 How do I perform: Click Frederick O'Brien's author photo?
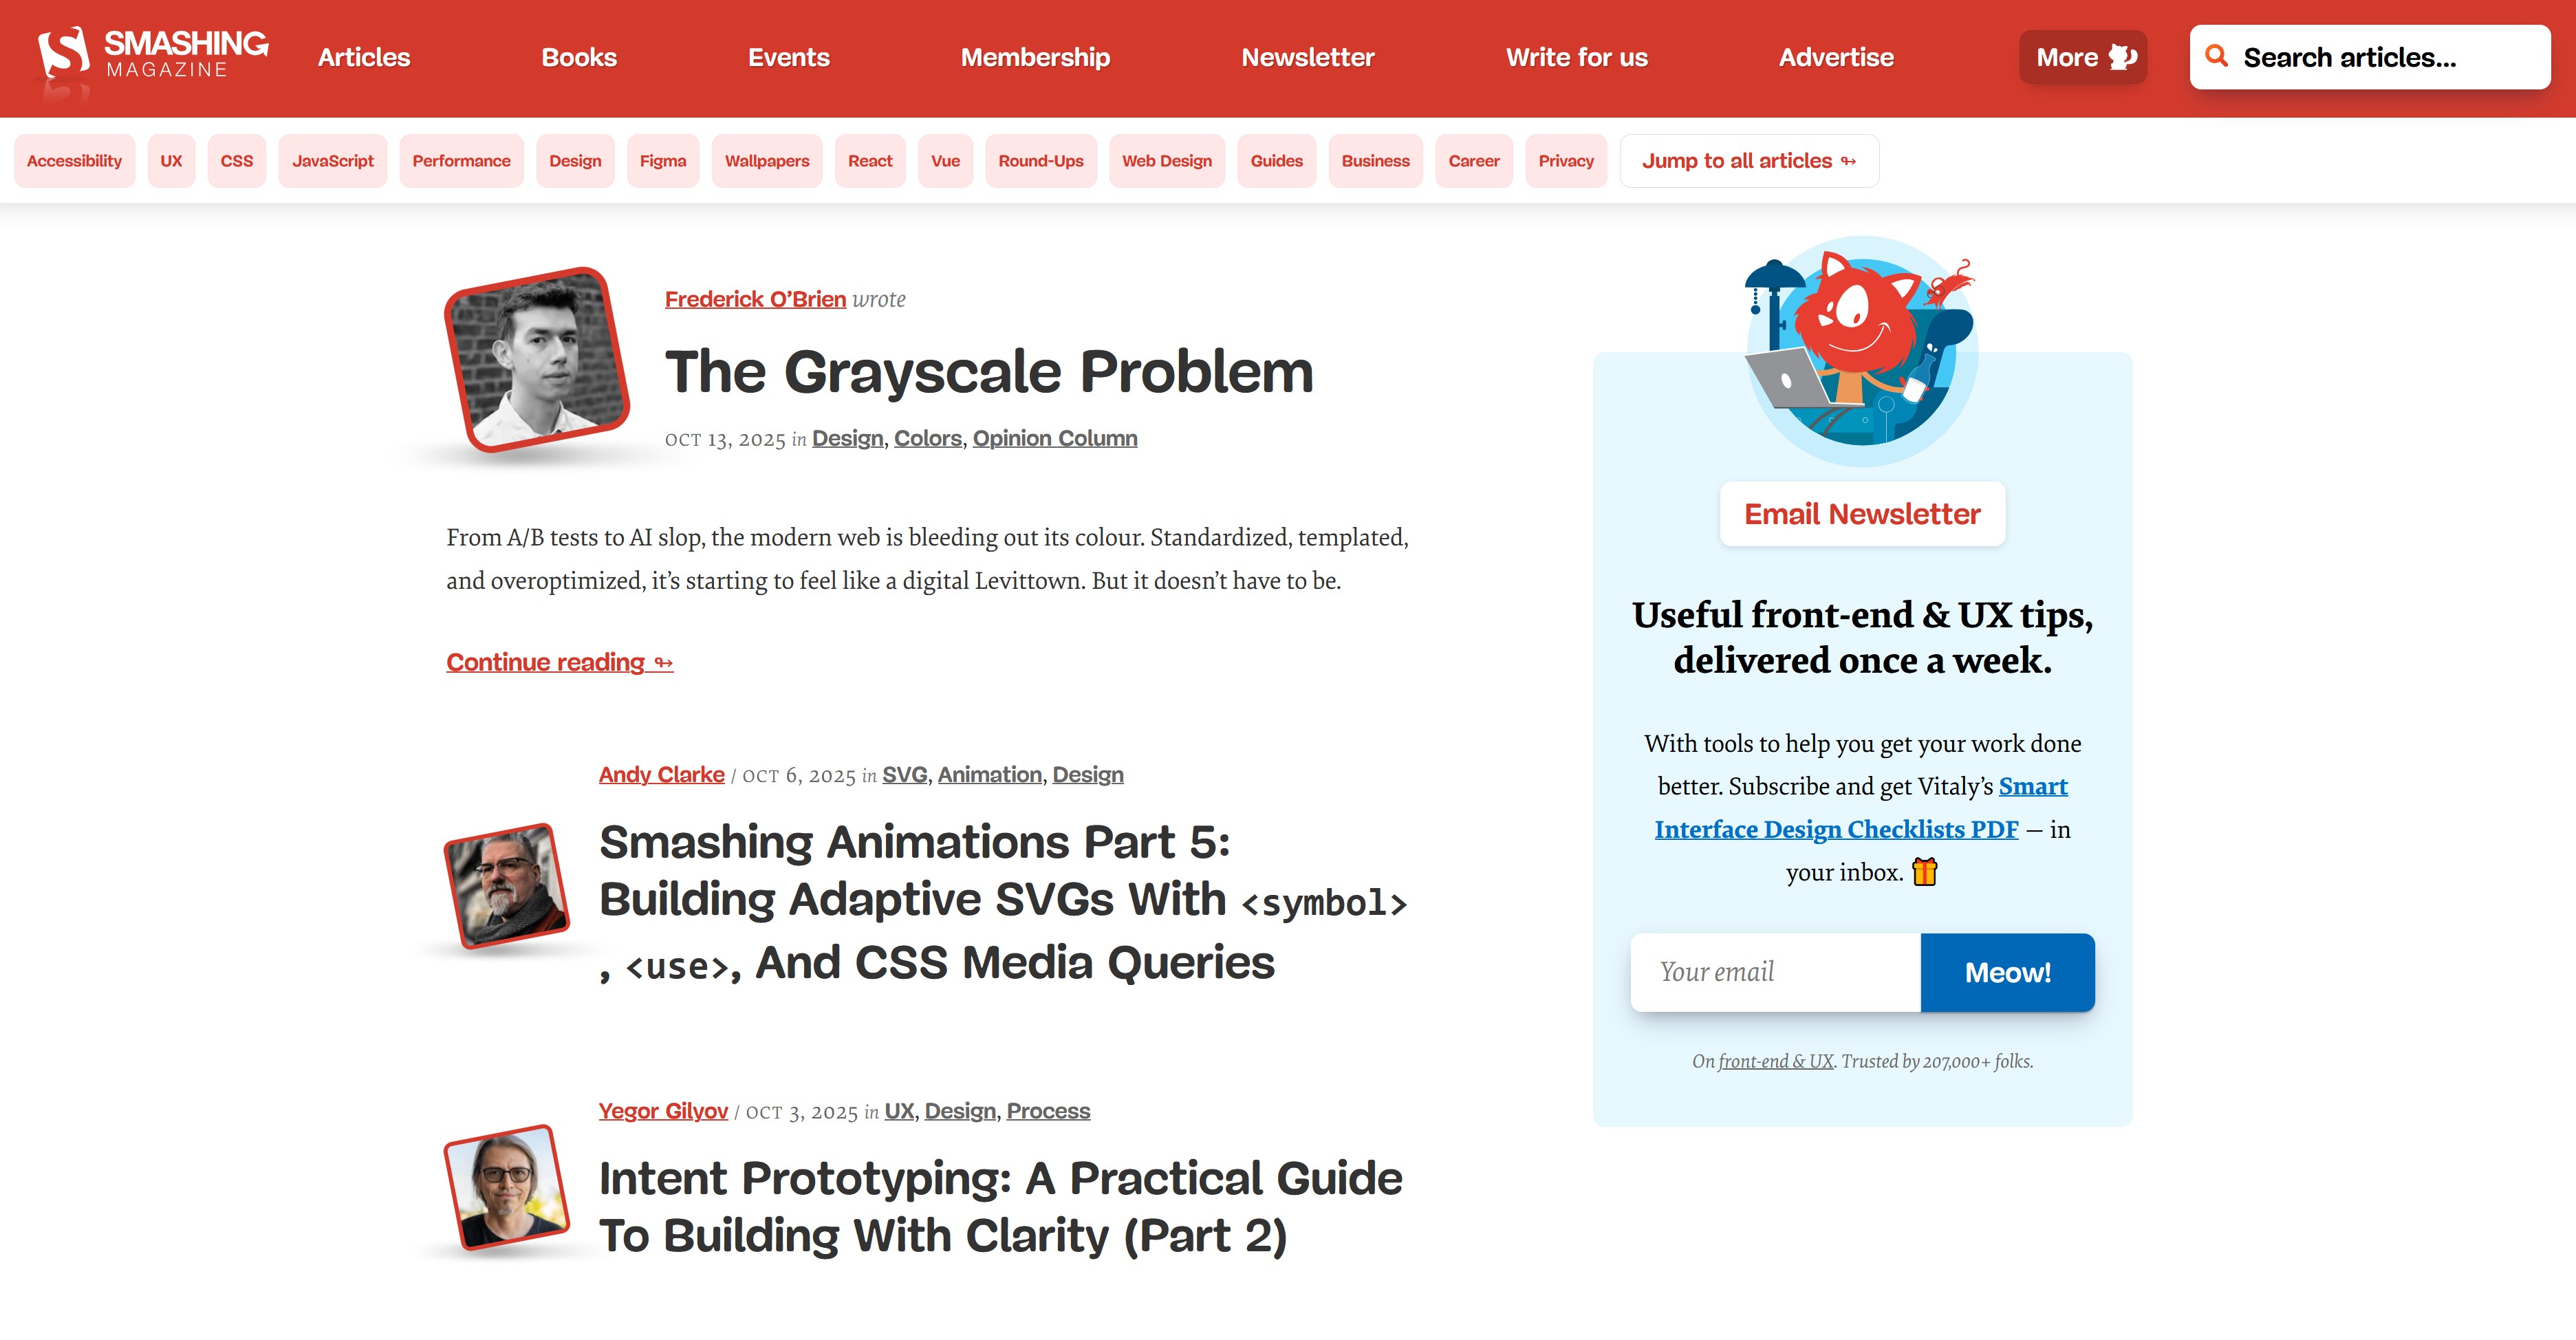(x=537, y=360)
